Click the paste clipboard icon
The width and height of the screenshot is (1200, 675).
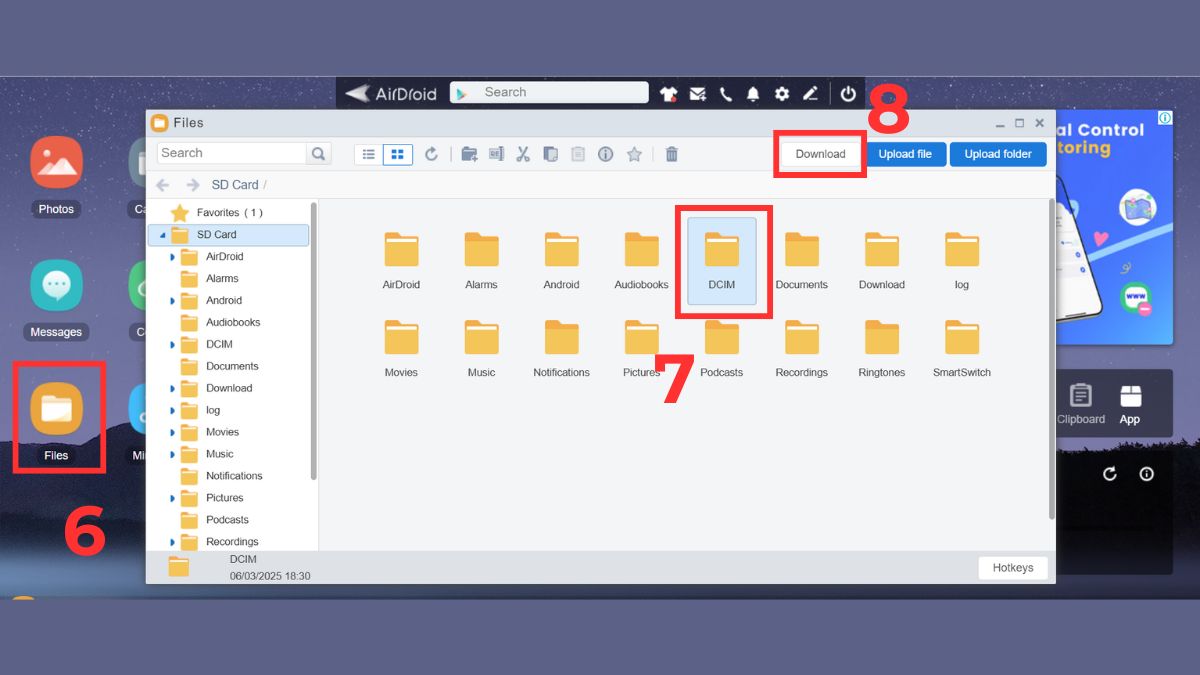click(578, 154)
